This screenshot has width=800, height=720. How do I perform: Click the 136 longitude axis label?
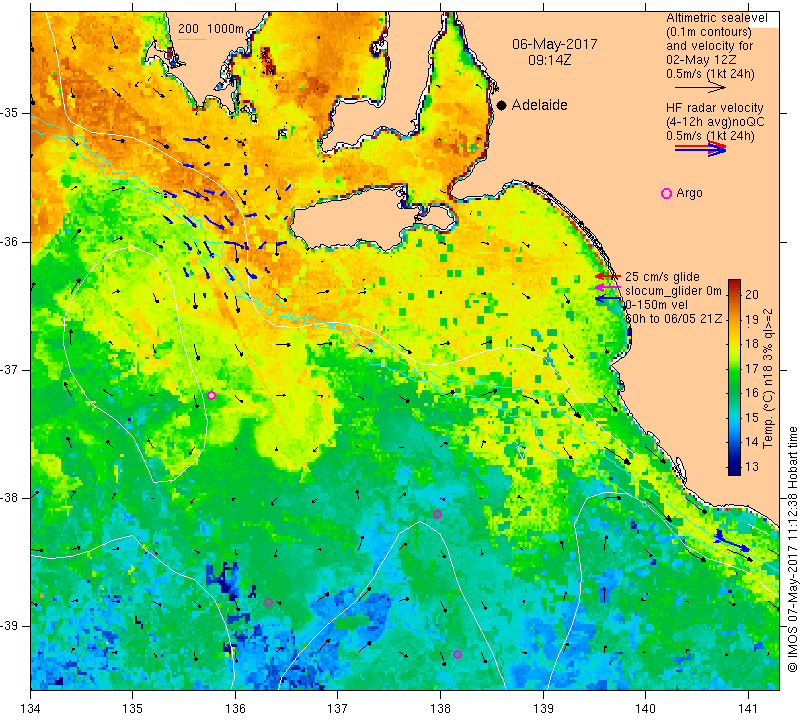click(235, 708)
